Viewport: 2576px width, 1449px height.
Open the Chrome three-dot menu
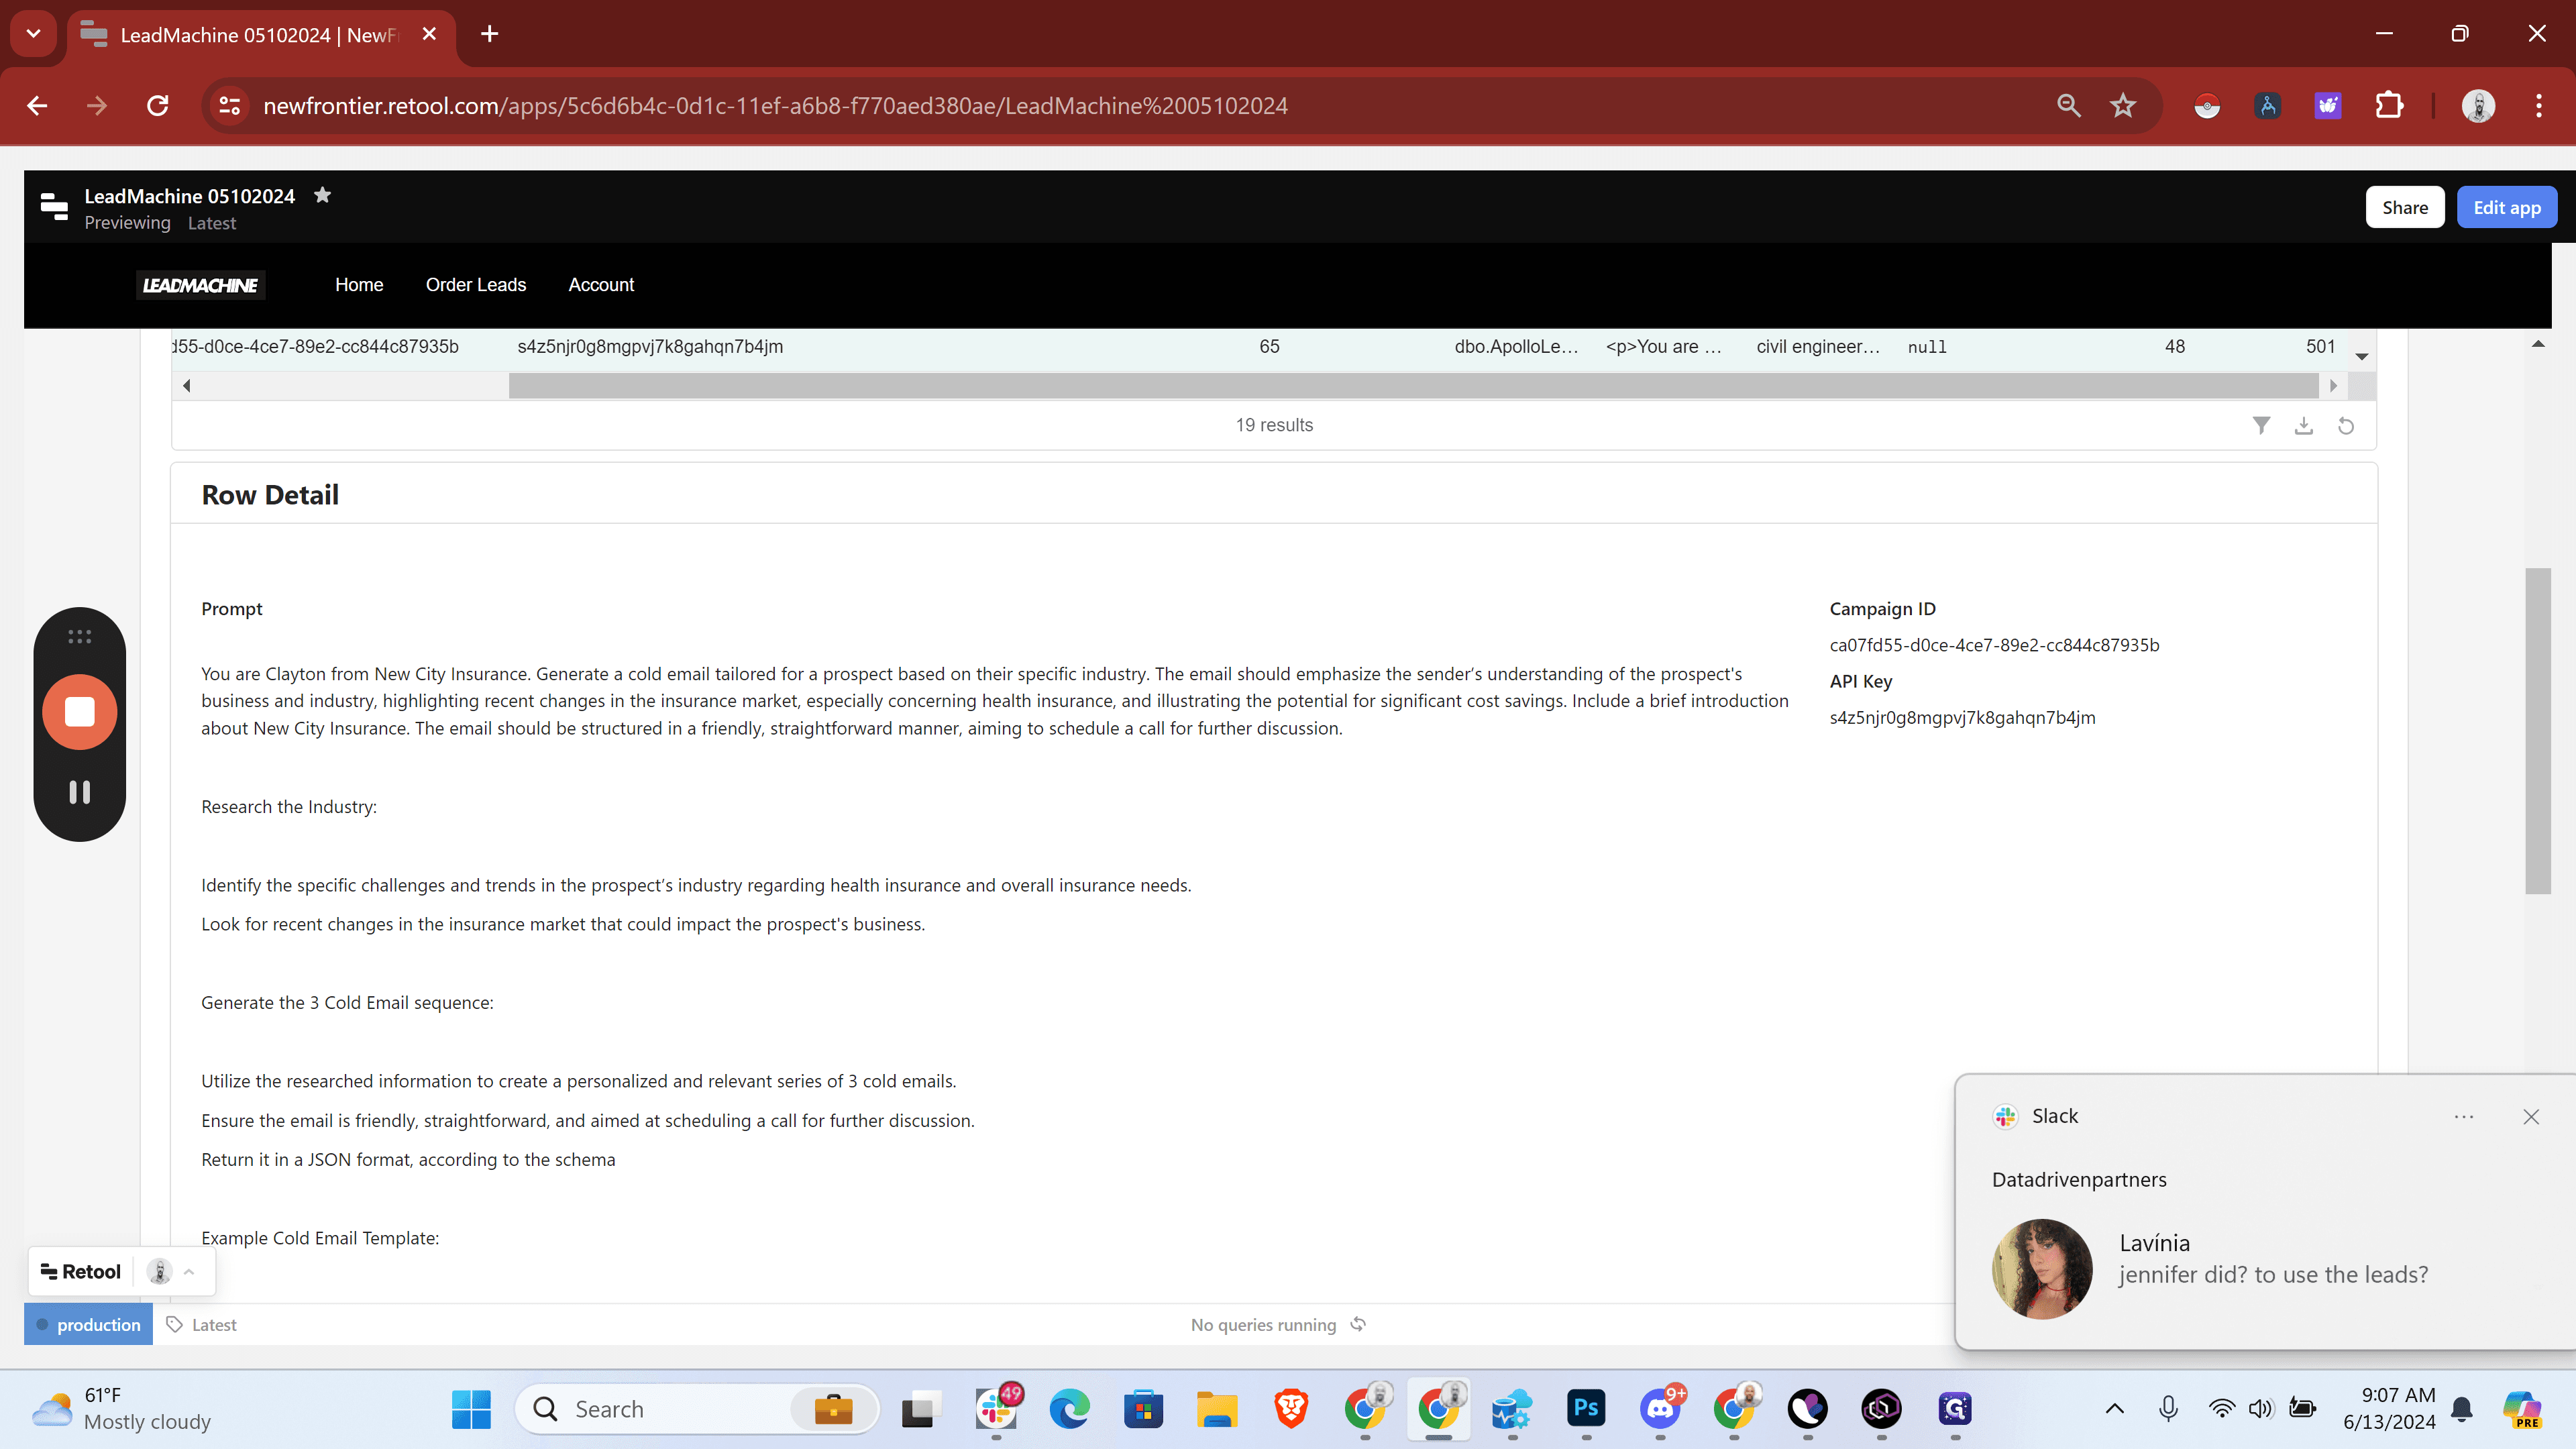click(2538, 105)
